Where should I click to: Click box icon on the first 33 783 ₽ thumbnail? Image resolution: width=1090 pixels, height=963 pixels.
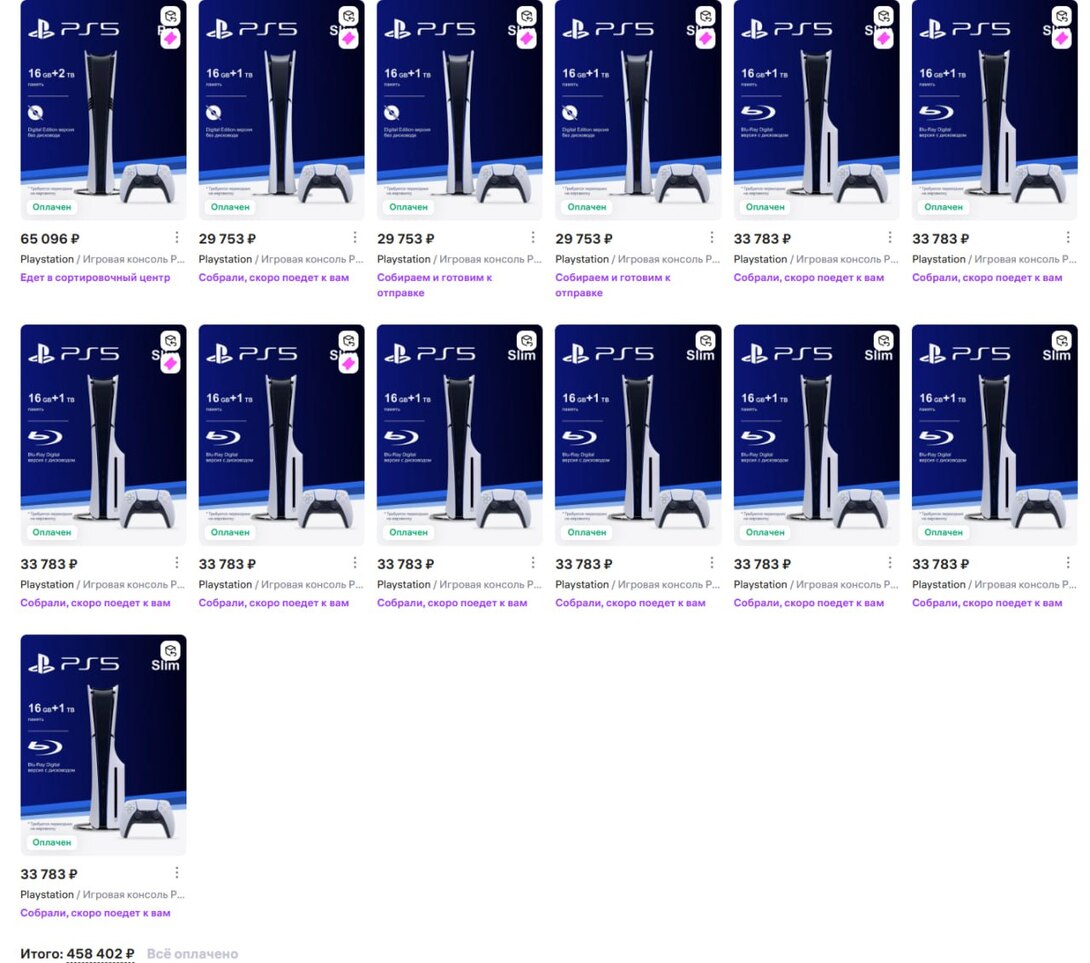tap(884, 16)
